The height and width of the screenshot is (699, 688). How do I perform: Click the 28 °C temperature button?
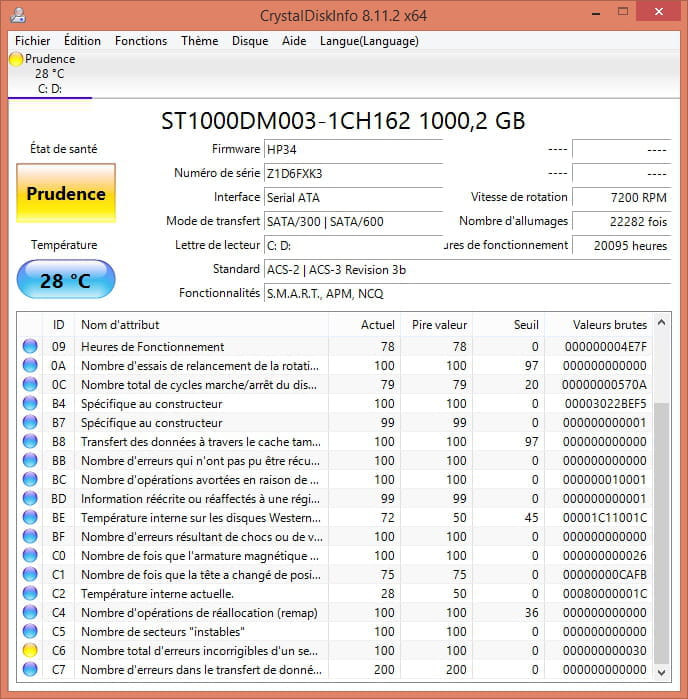66,281
